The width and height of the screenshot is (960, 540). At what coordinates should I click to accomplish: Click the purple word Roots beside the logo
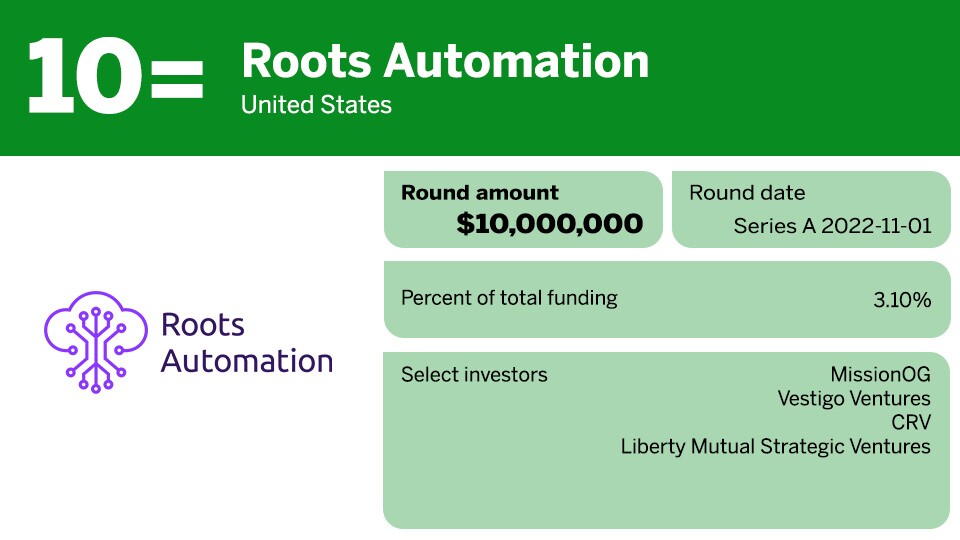203,325
